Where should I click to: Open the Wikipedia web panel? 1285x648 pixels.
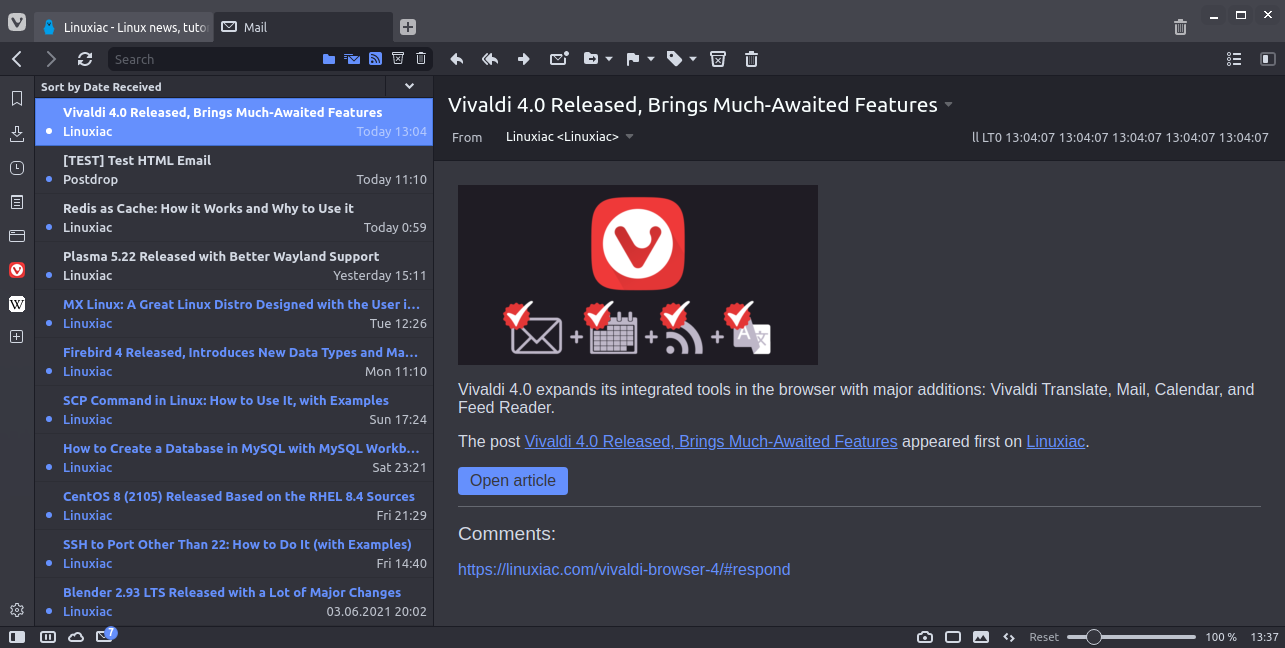pyautogui.click(x=17, y=304)
